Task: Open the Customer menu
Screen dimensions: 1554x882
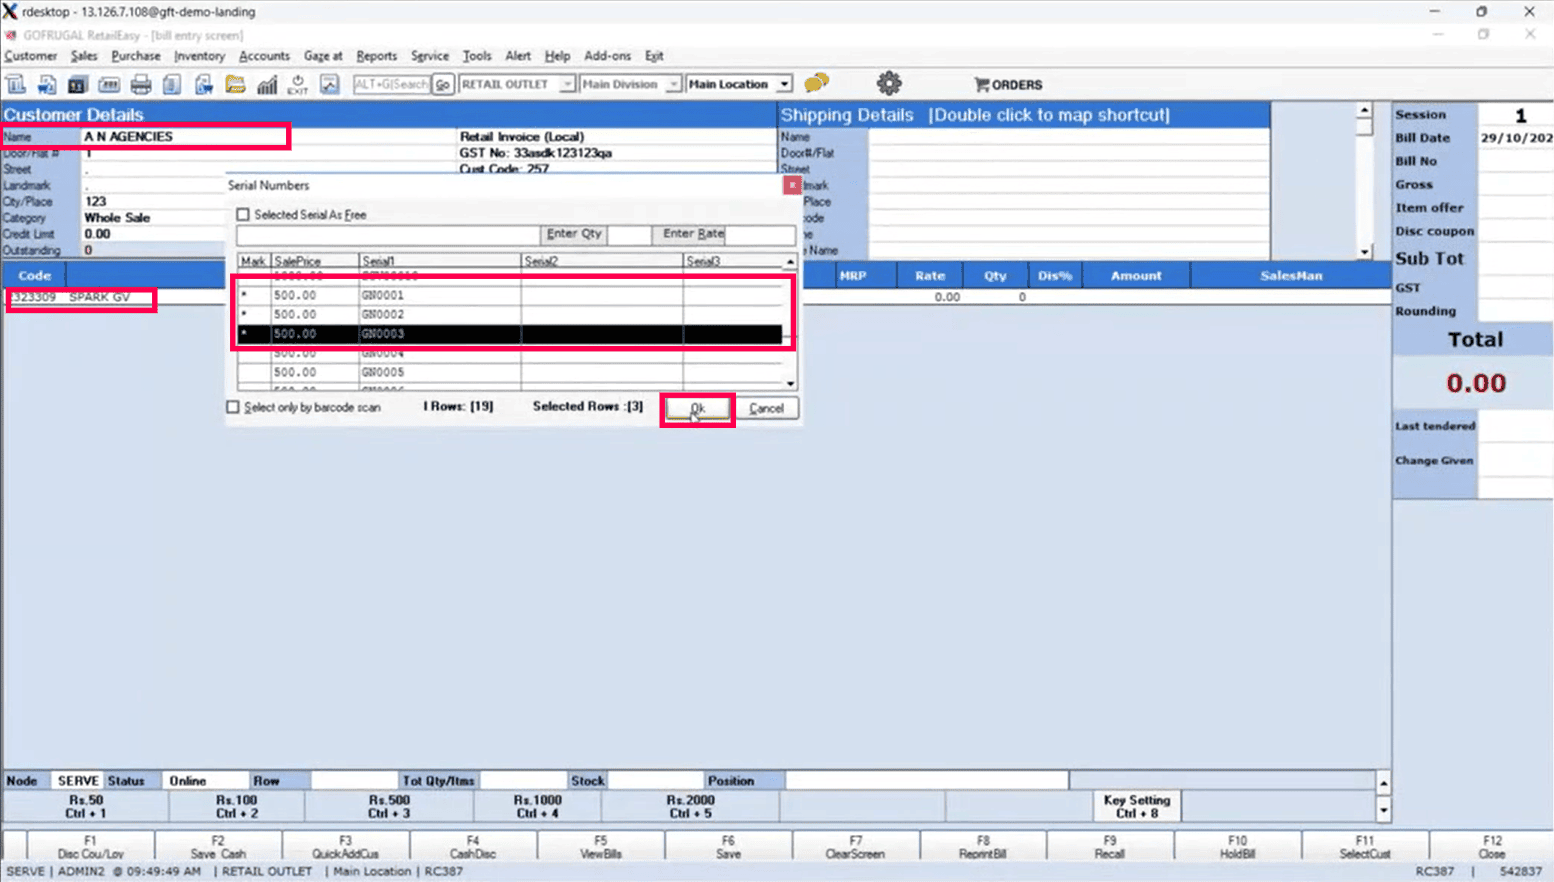Action: 31,56
